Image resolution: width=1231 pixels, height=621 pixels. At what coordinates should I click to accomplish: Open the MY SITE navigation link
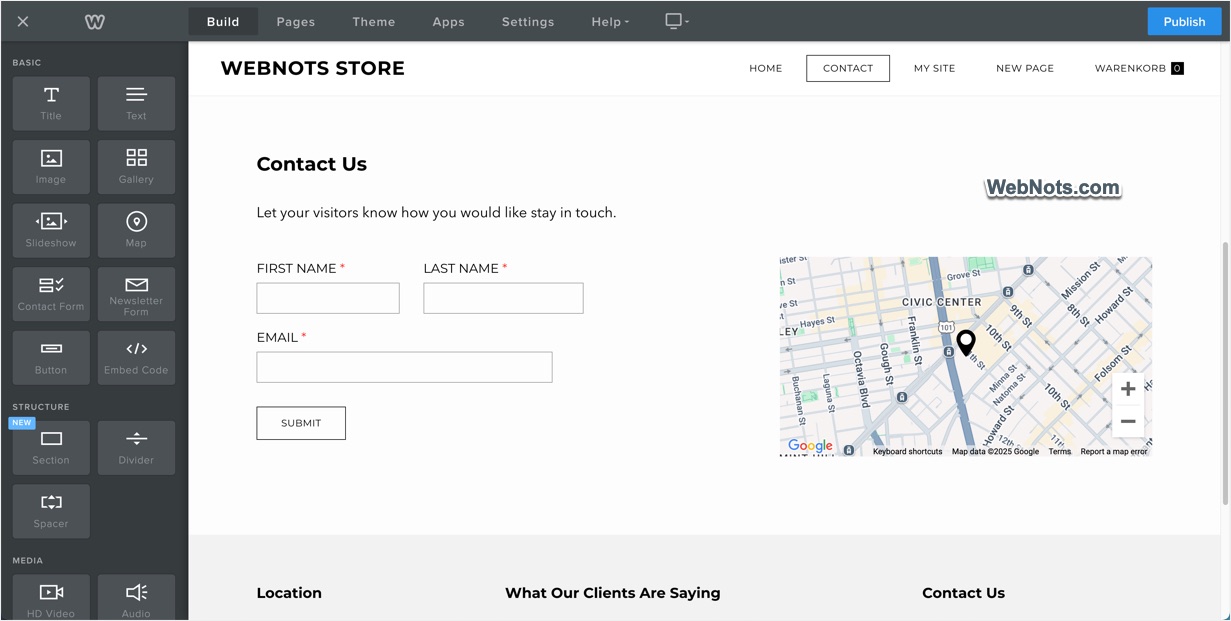(x=934, y=68)
